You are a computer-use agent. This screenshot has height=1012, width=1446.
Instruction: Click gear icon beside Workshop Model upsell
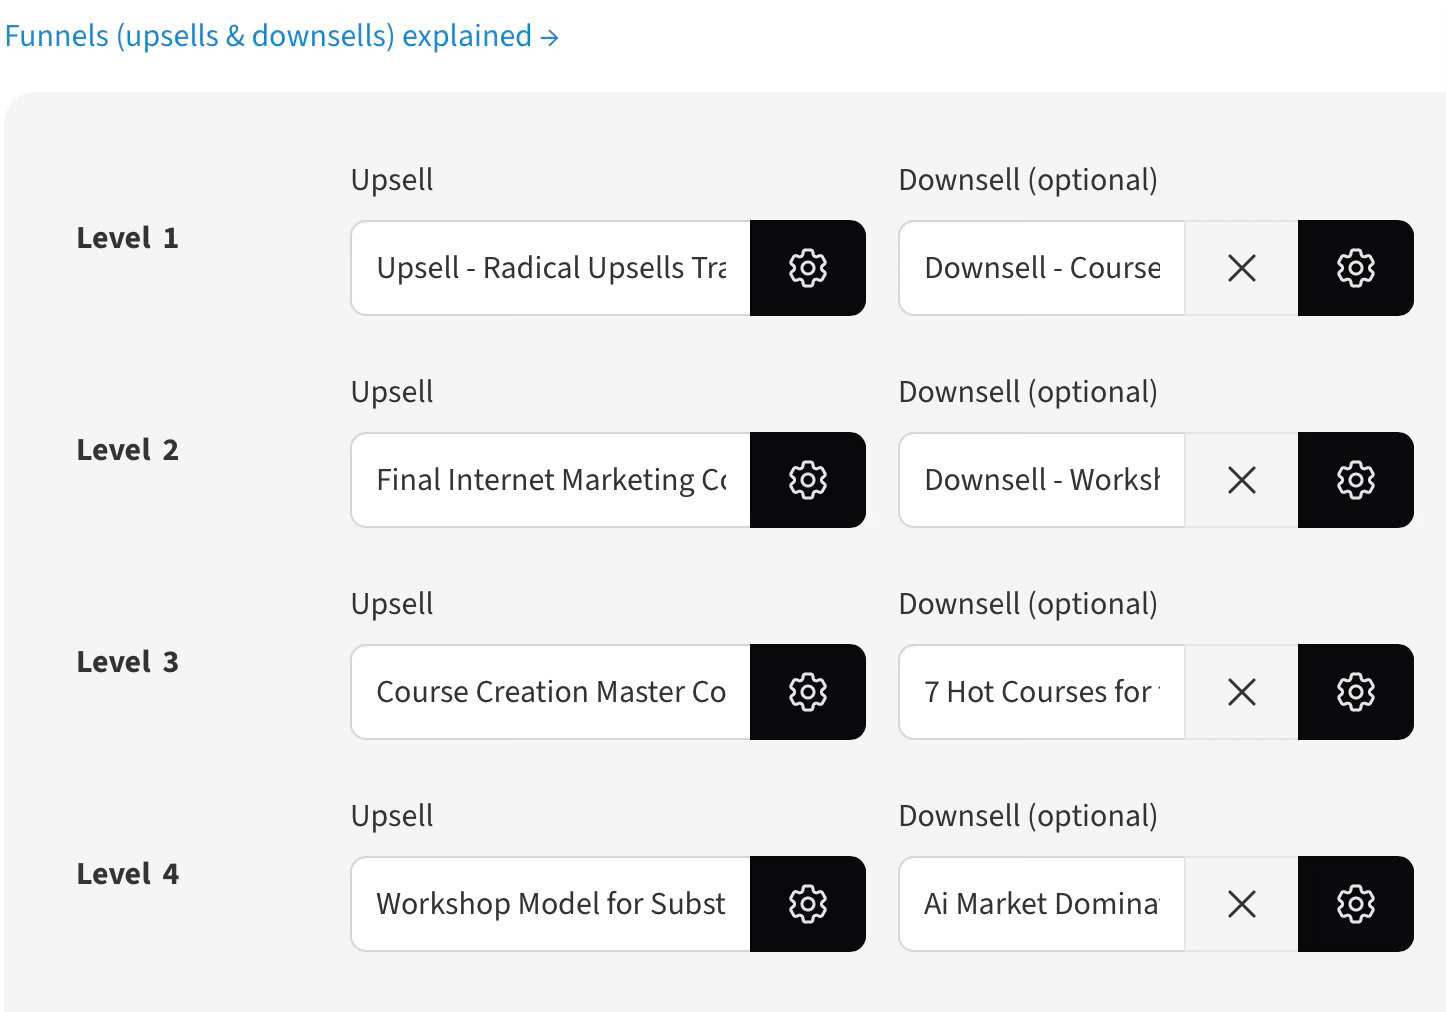point(807,904)
